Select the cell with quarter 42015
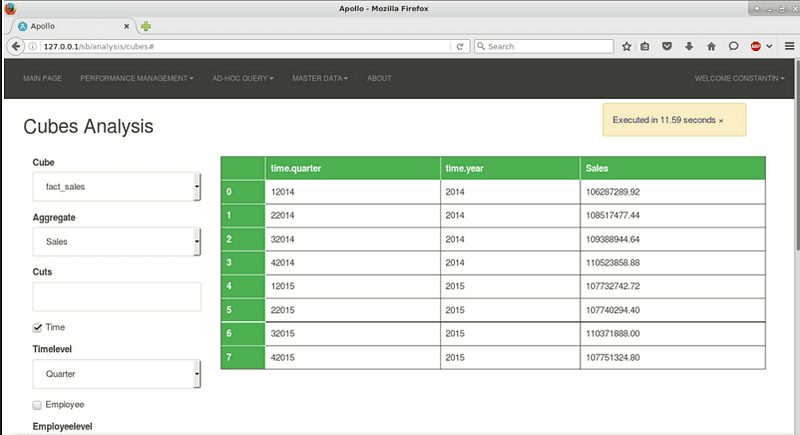800x435 pixels. click(x=353, y=357)
